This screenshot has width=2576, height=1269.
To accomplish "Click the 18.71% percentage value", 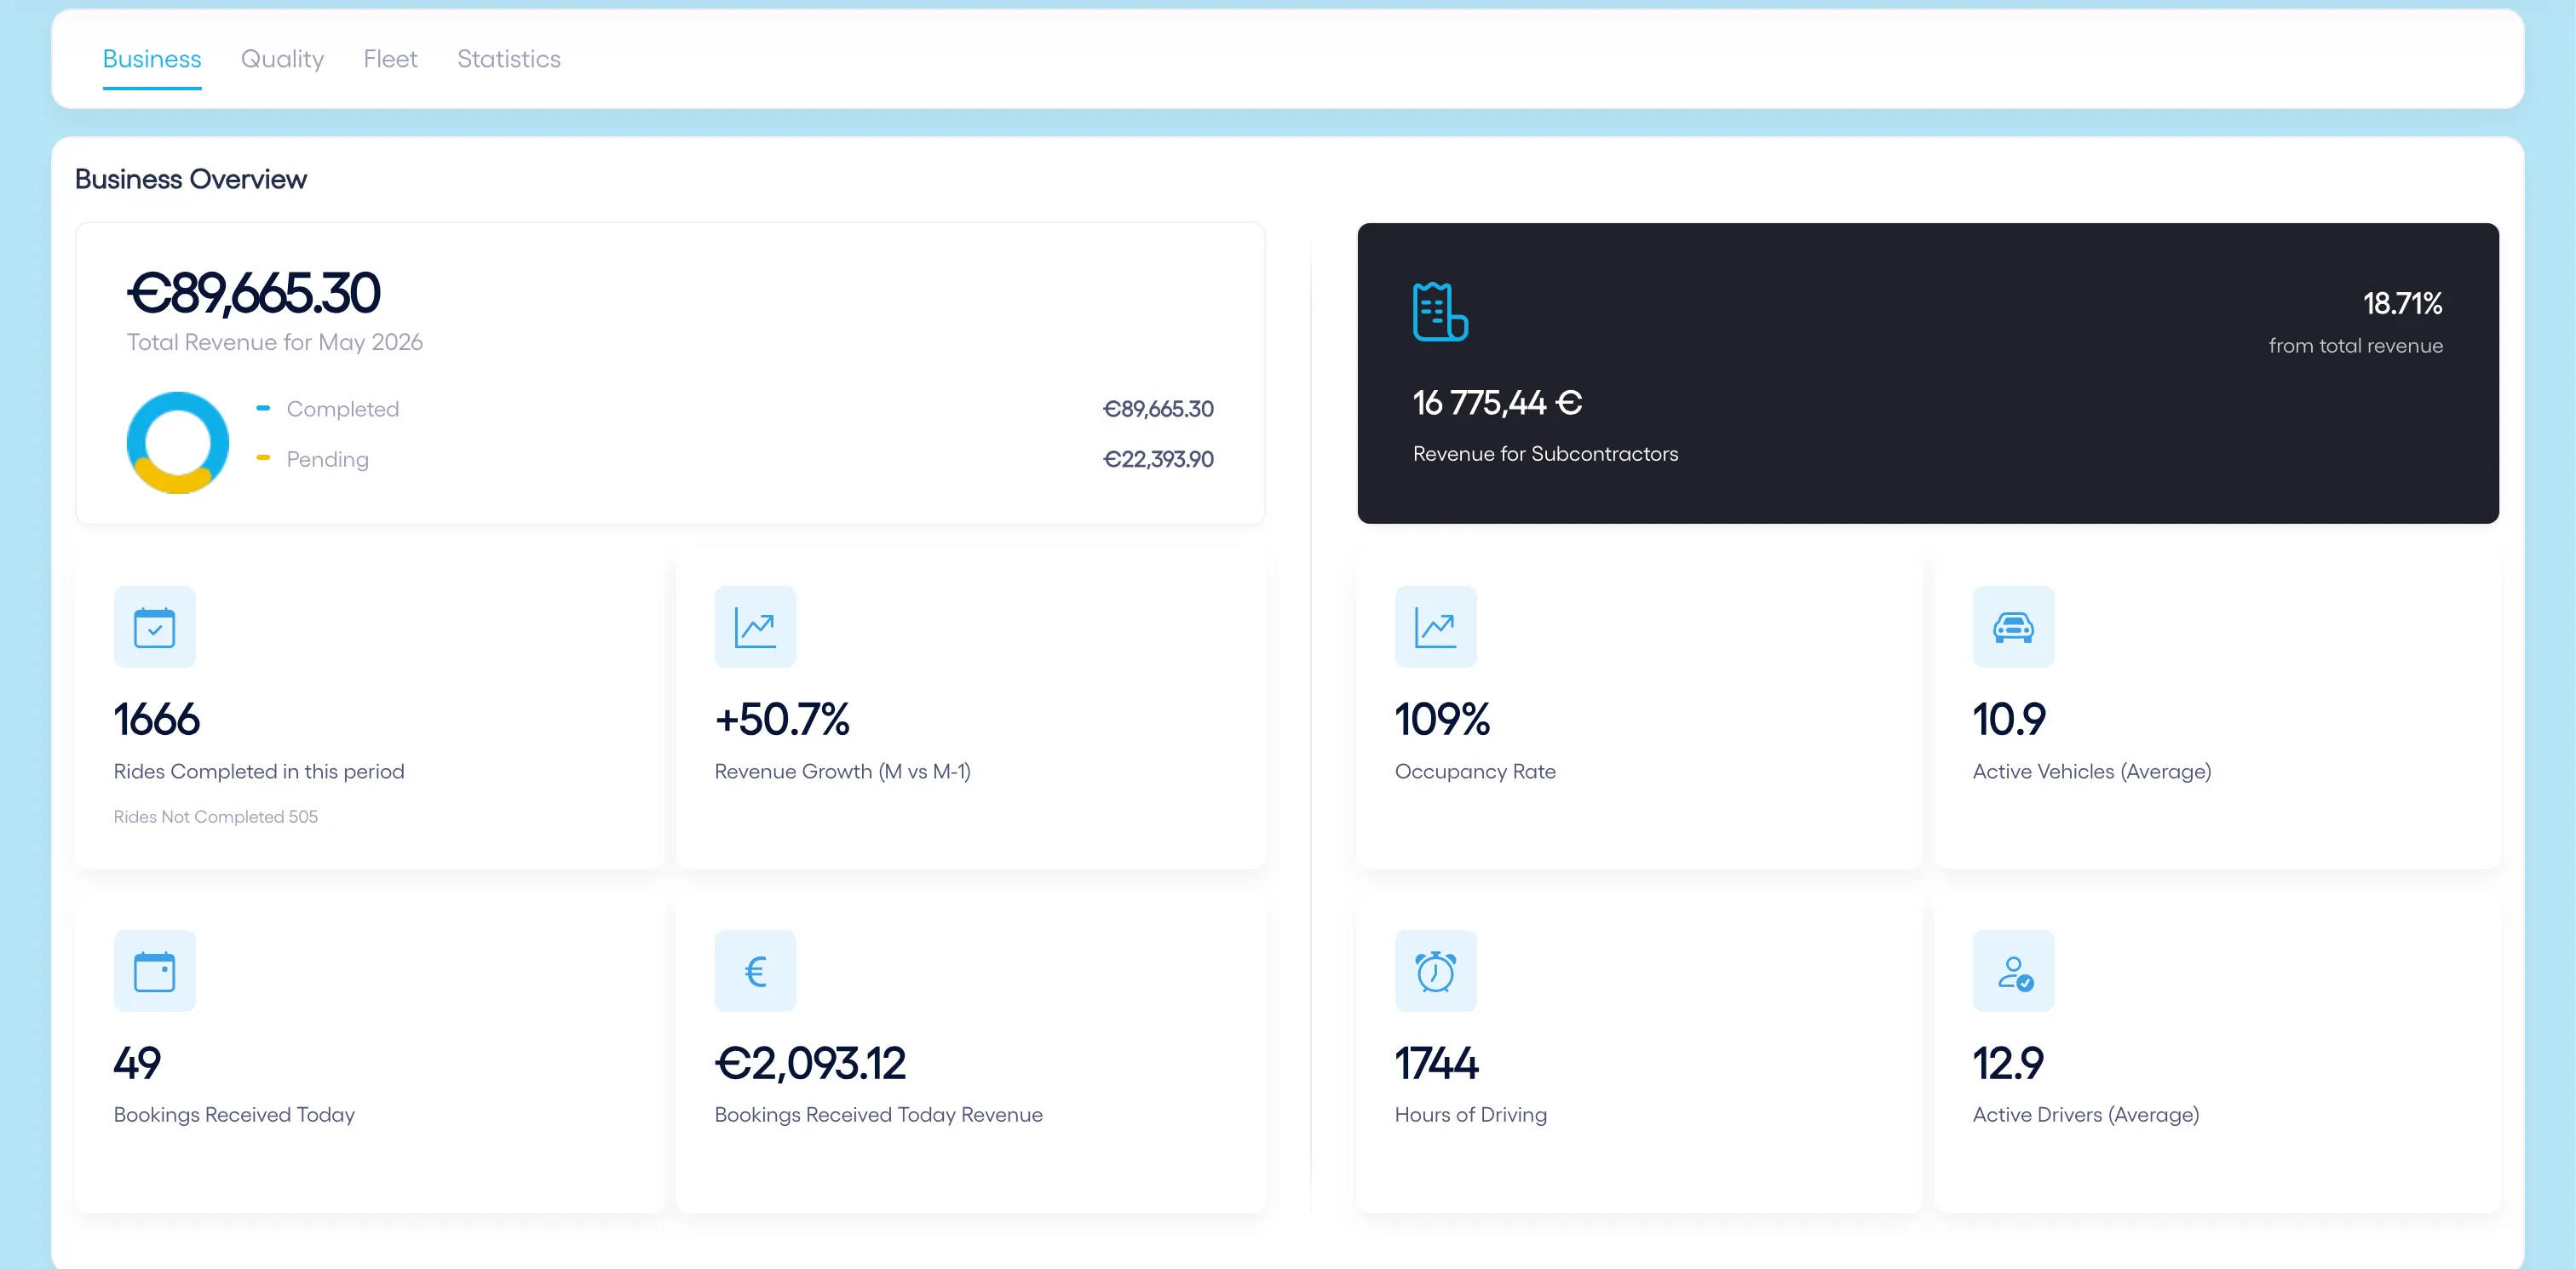I will click(2402, 304).
